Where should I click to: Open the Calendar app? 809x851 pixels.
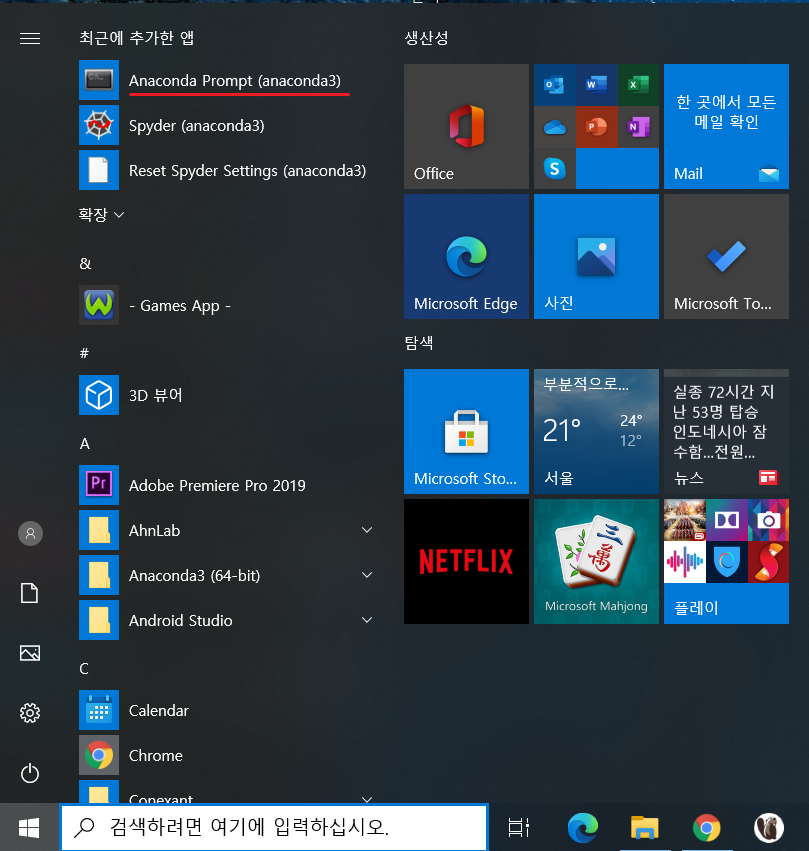[228, 710]
